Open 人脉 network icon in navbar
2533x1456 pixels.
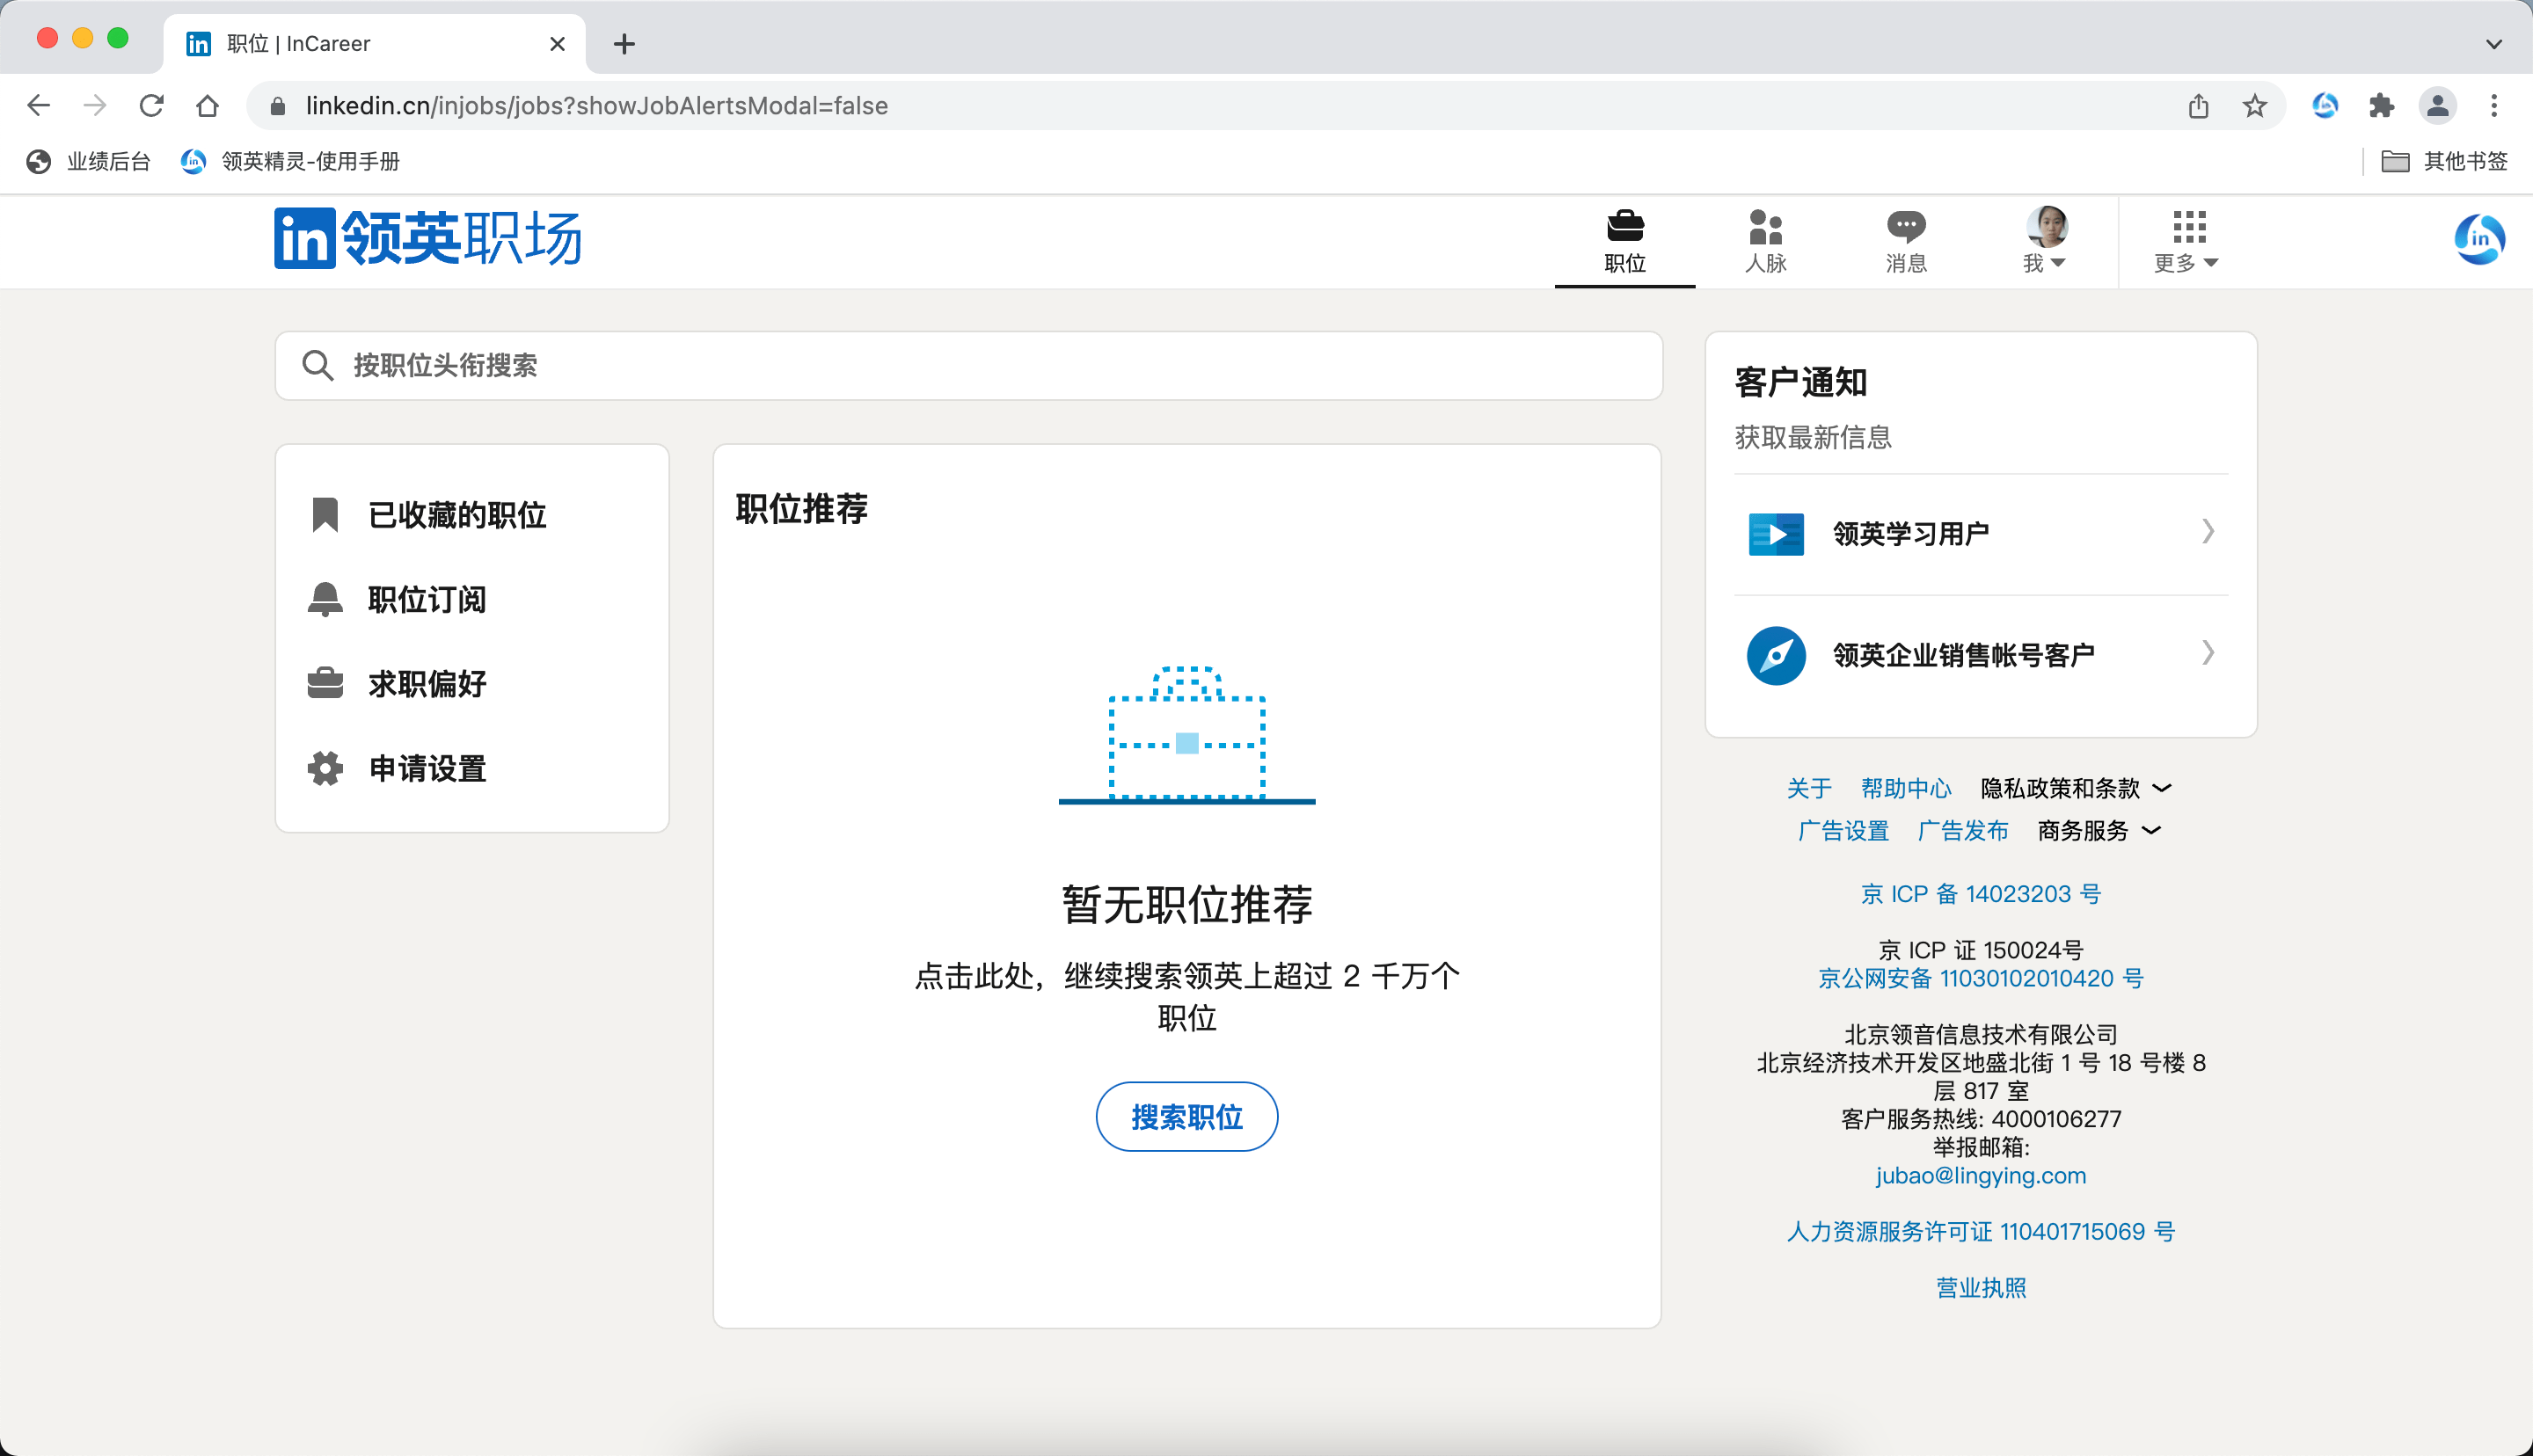click(x=1765, y=241)
